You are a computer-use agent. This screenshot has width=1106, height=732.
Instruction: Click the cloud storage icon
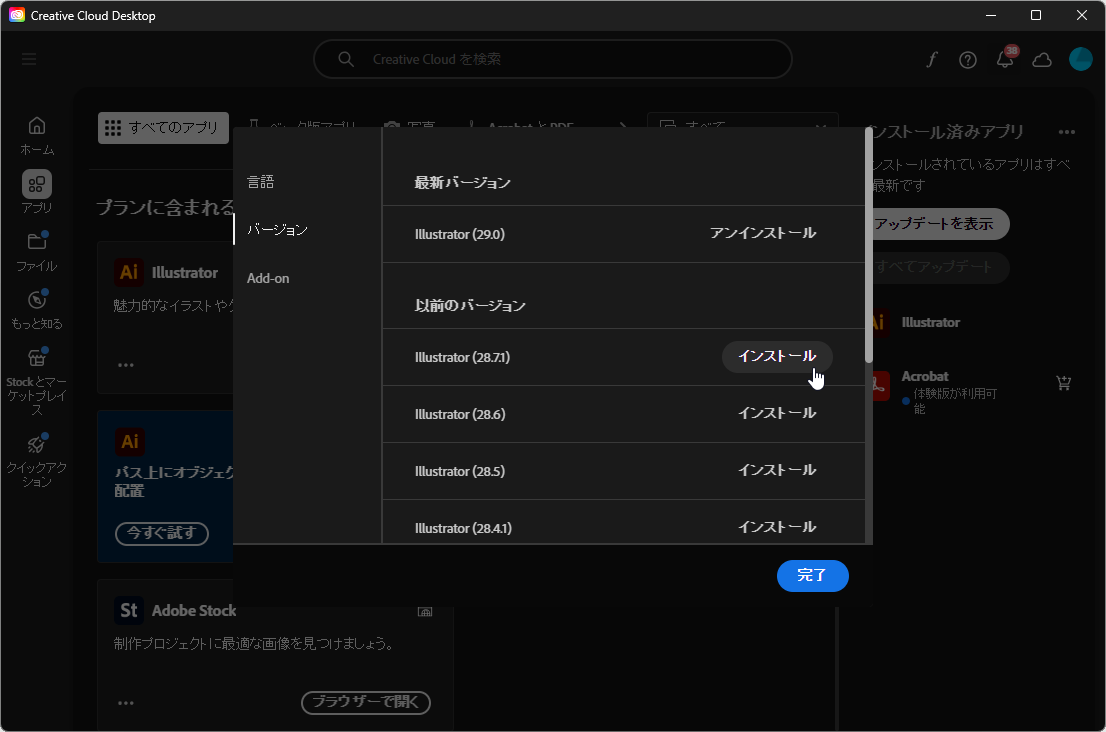[x=1042, y=59]
